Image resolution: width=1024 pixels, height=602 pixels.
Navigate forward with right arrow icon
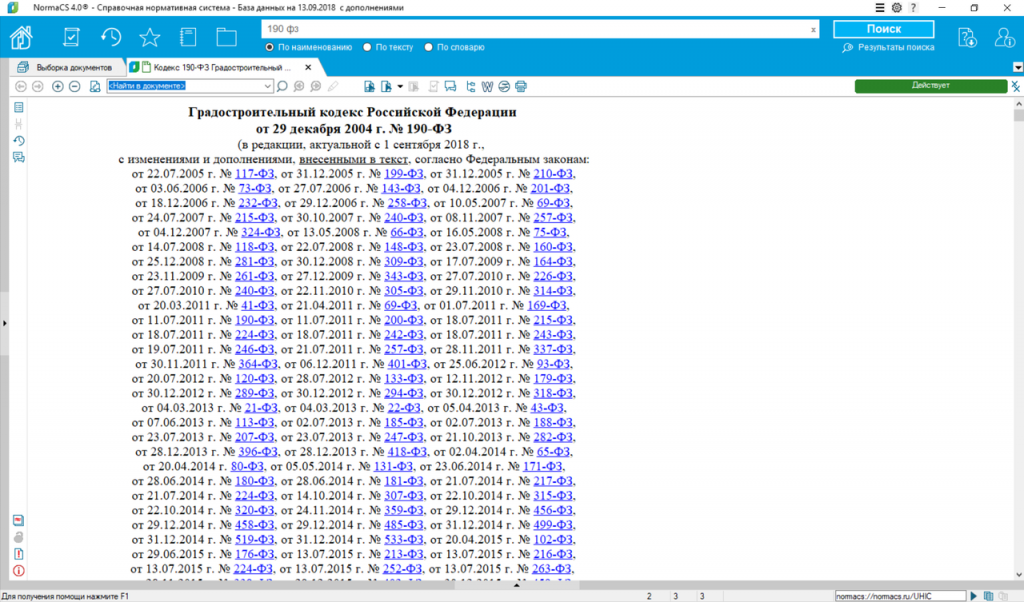tap(38, 86)
